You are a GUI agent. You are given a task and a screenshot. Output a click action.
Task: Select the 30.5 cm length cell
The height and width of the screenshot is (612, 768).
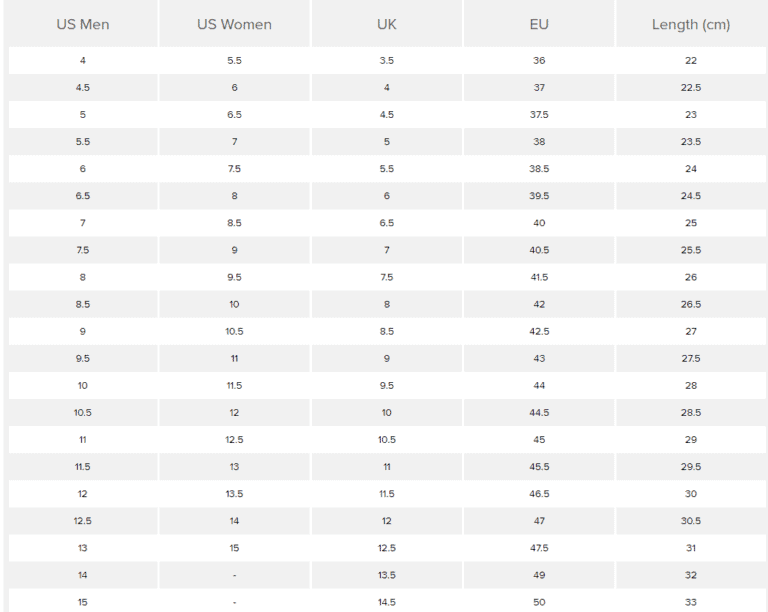[691, 521]
